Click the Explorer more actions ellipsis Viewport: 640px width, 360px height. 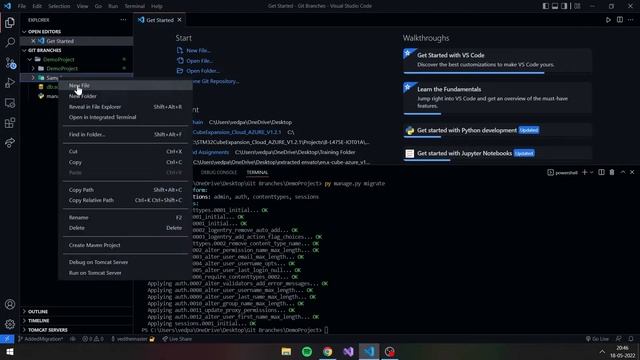pyautogui.click(x=123, y=20)
